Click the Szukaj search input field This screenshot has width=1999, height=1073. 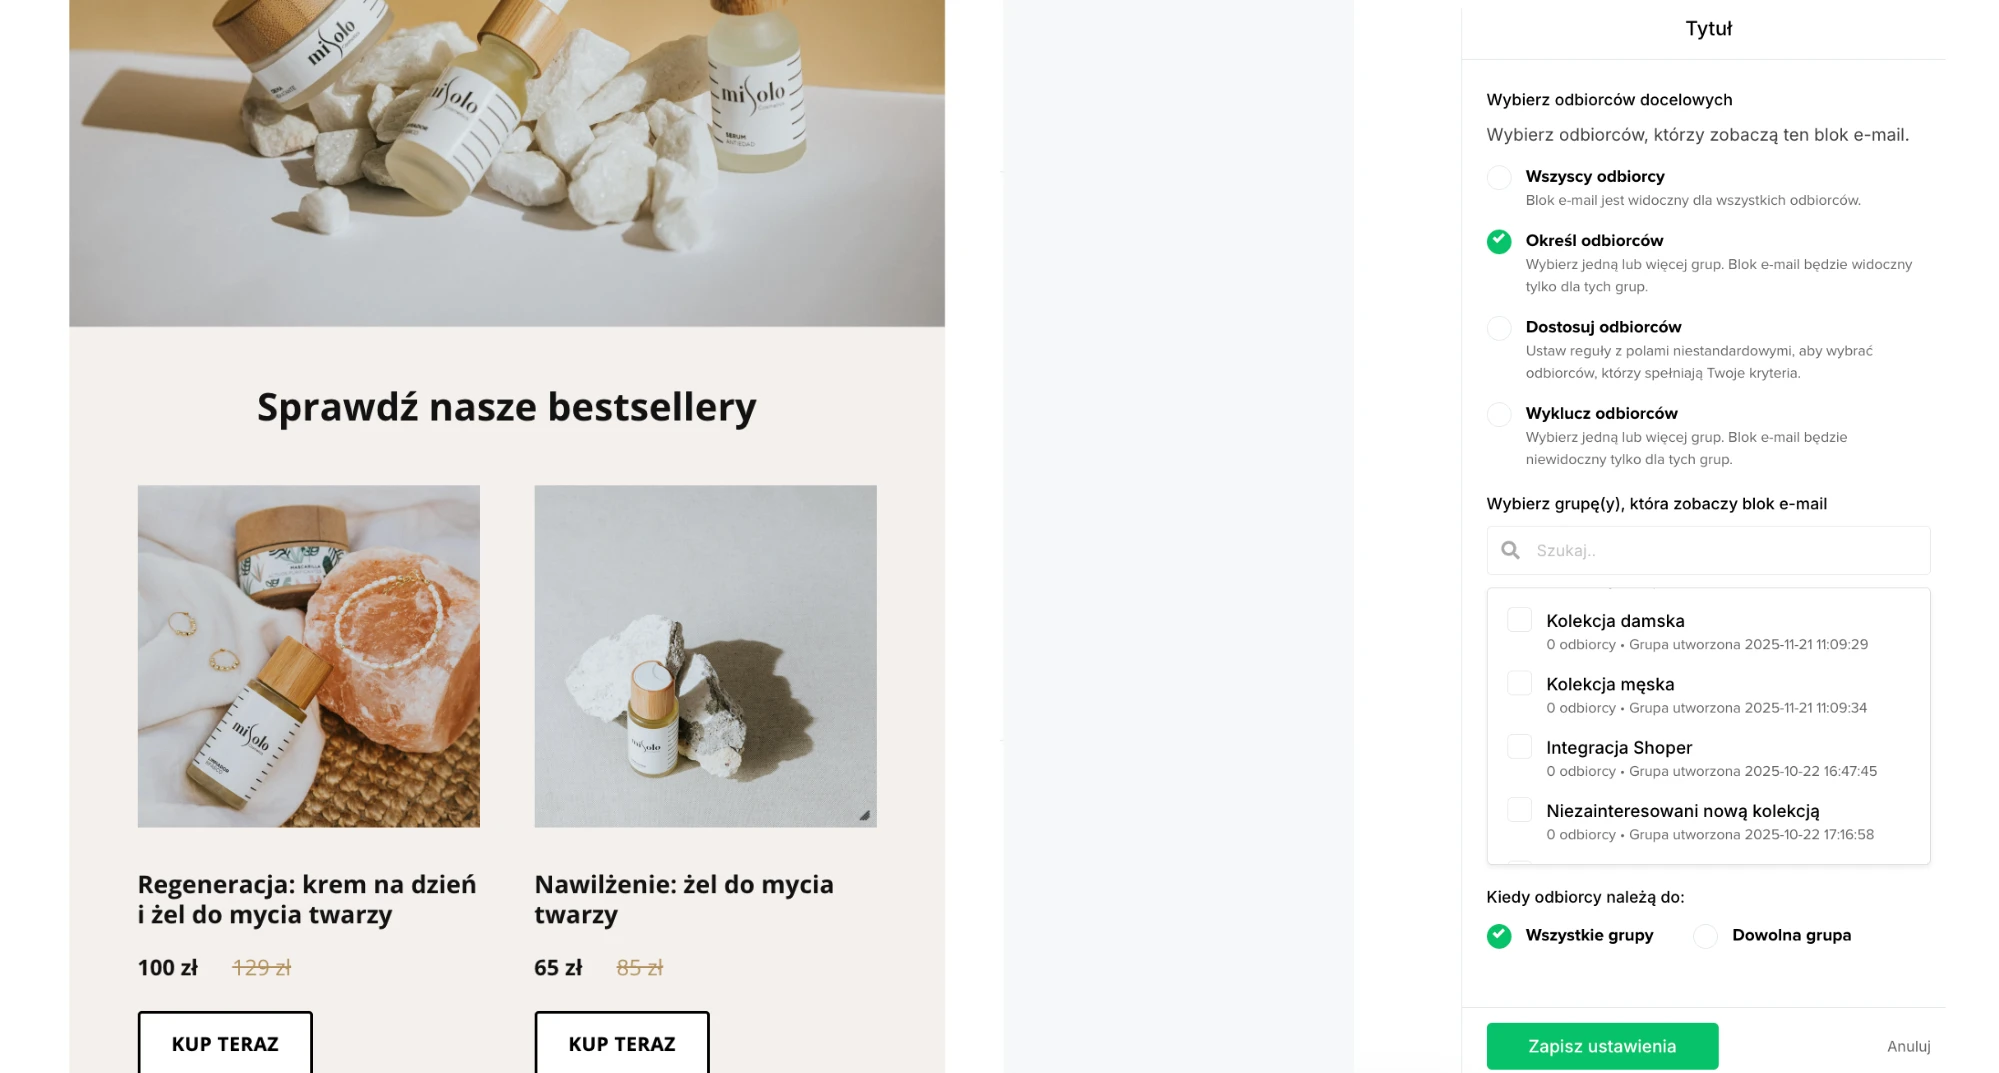pyautogui.click(x=1700, y=550)
